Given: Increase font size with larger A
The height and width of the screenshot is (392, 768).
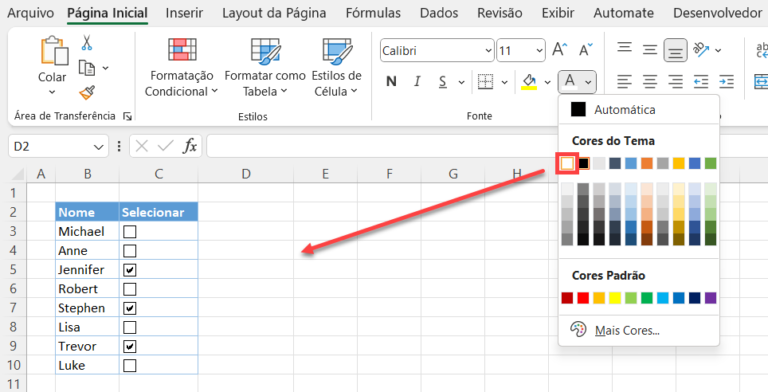Looking at the screenshot, I should 560,50.
